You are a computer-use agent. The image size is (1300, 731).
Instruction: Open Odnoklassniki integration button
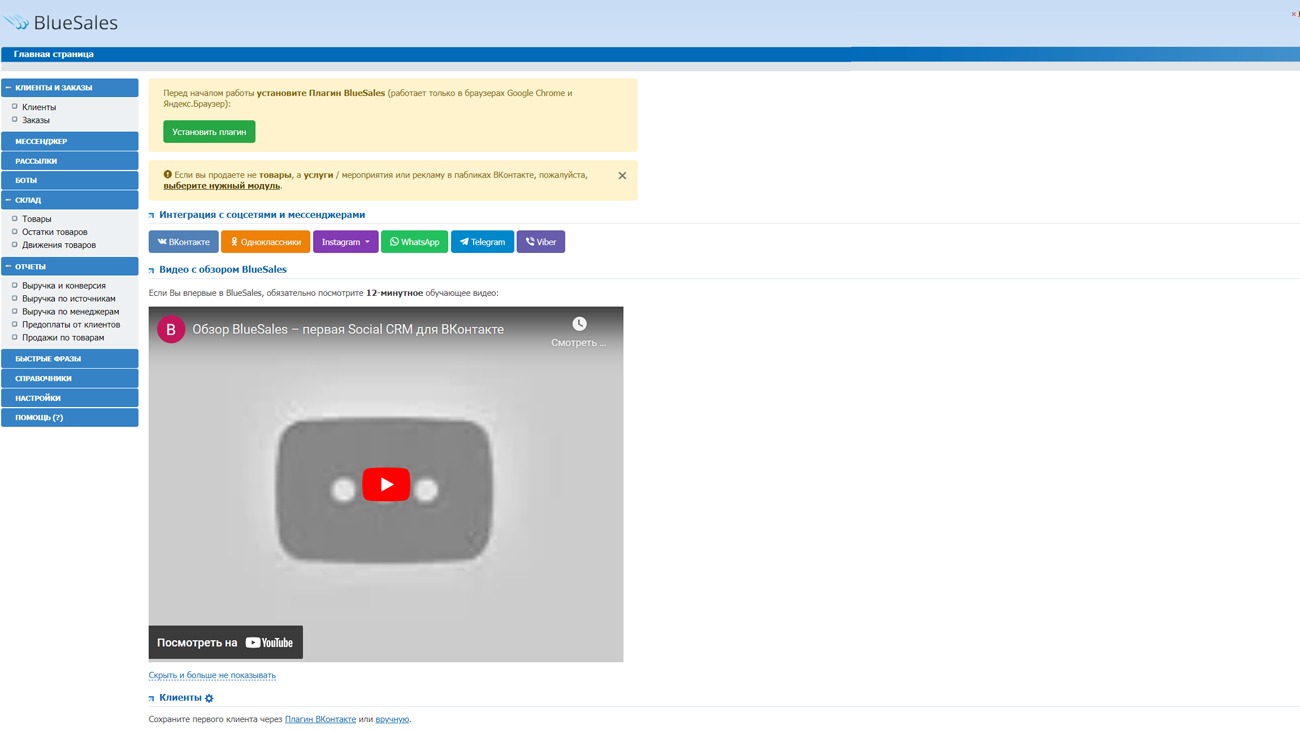tap(265, 242)
